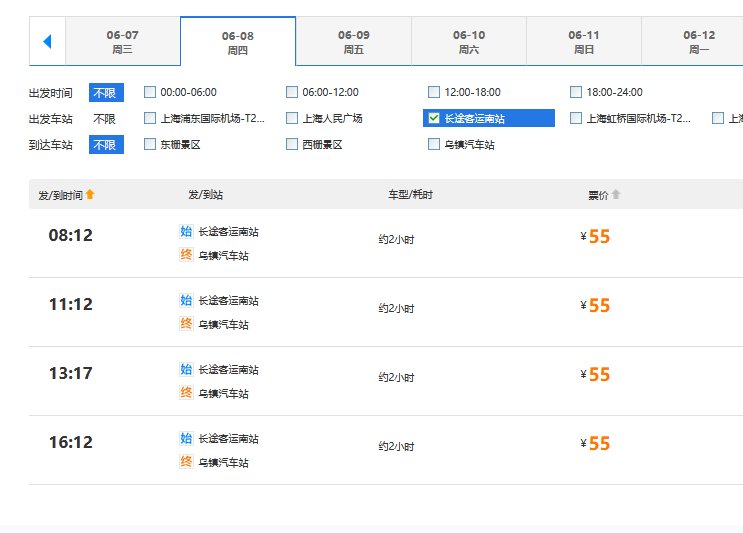The width and height of the screenshot is (743, 533).
Task: Click 终 end icon in 11:12 row
Action: coord(186,324)
